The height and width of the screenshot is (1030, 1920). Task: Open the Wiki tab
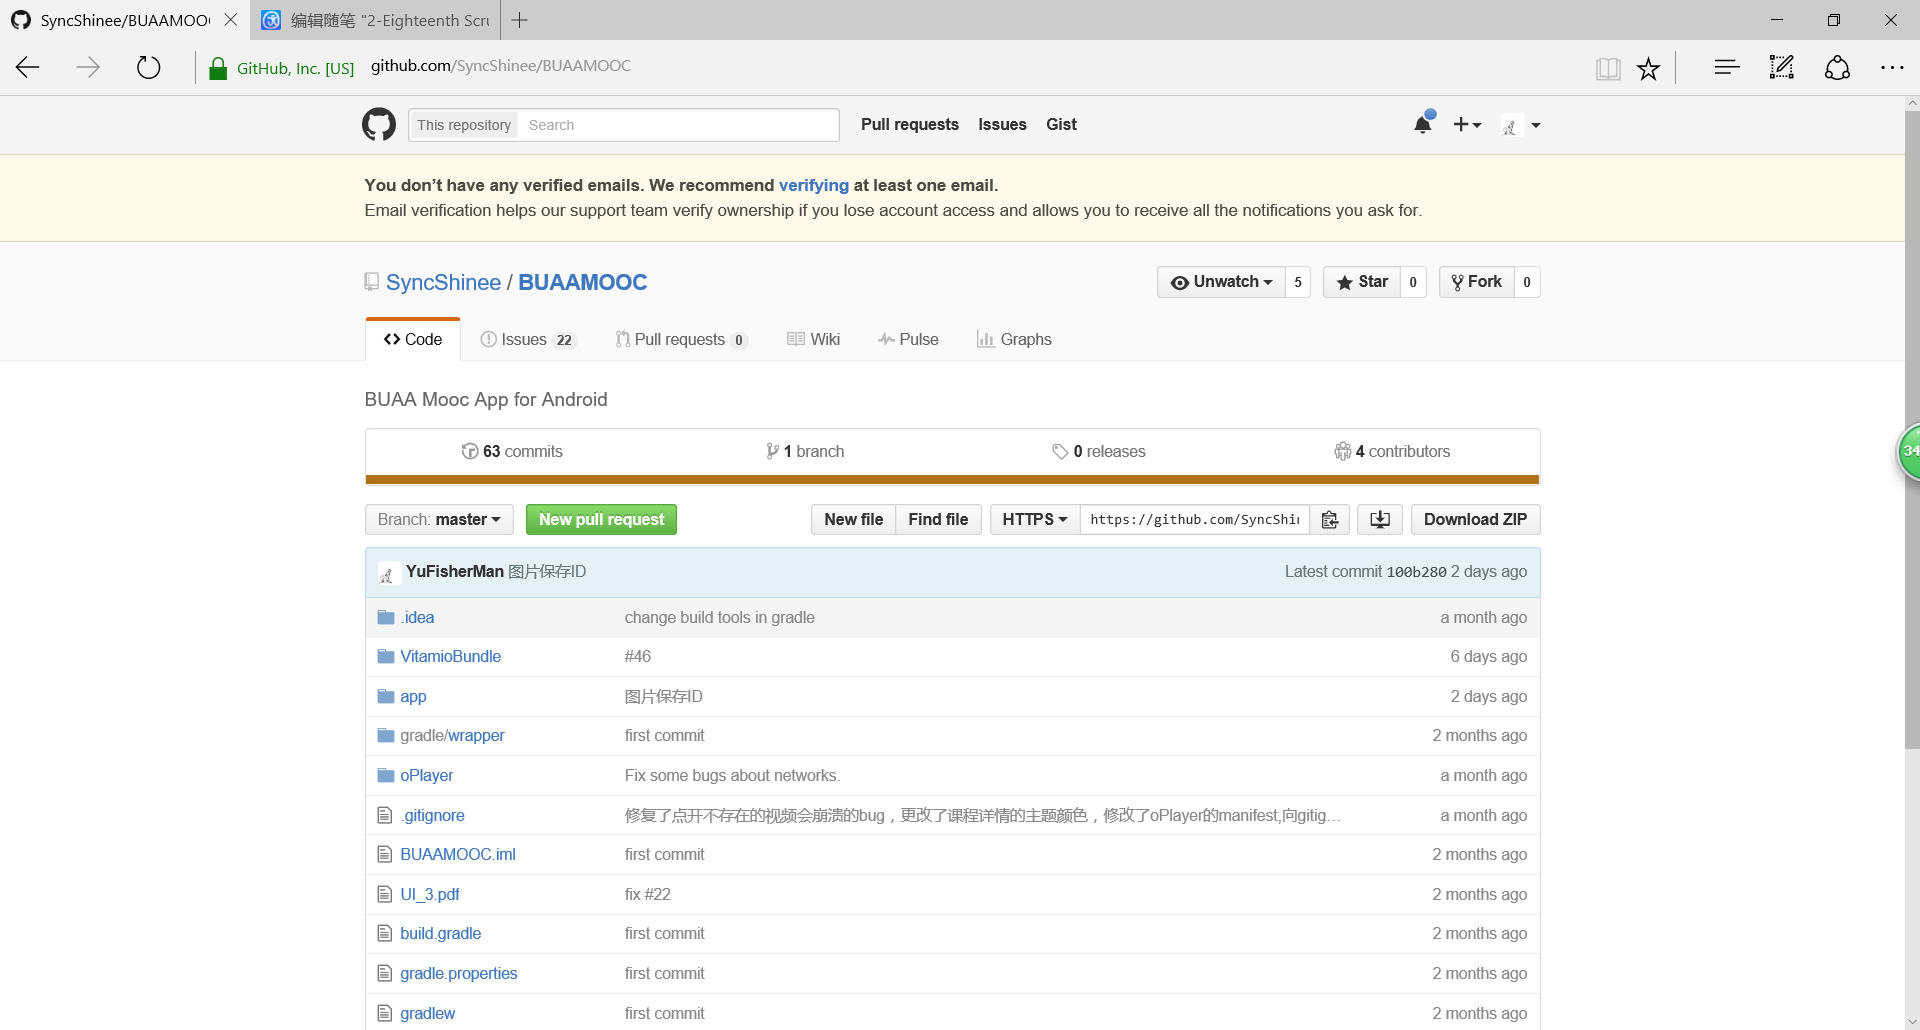pos(813,340)
